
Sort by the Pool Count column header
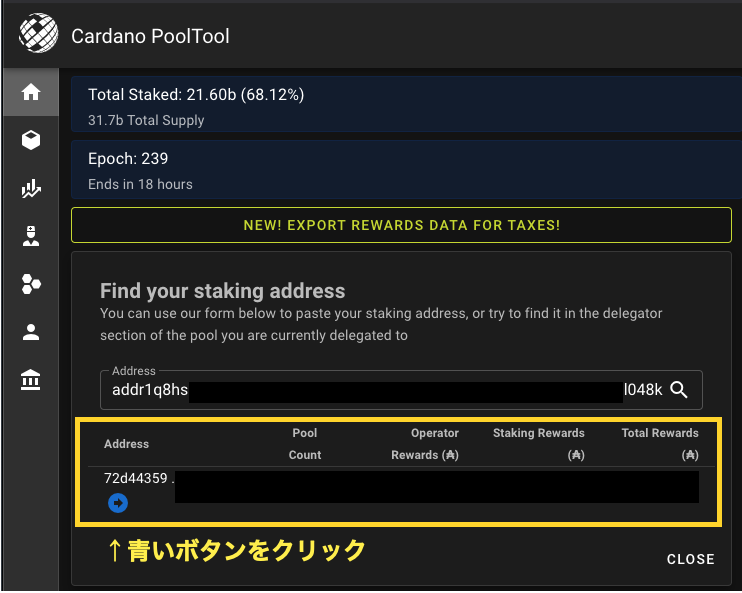coord(305,444)
